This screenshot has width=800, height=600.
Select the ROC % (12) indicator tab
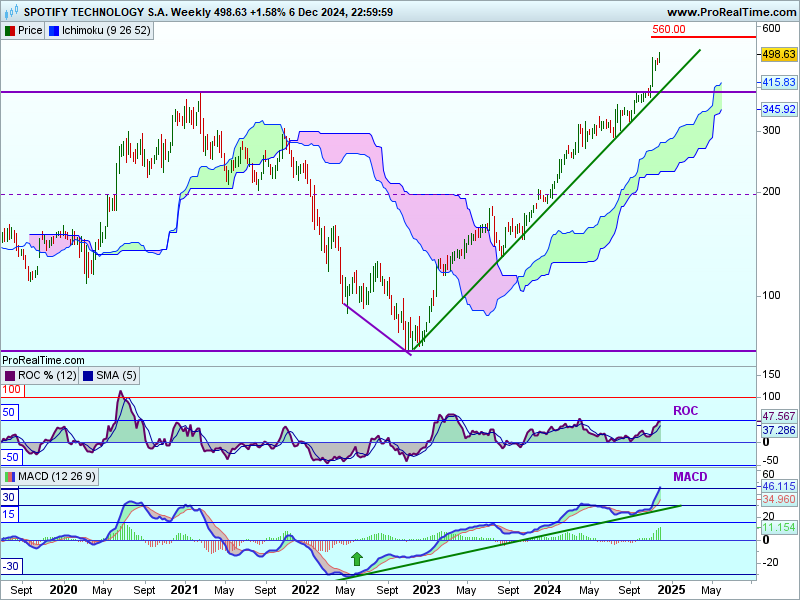47,376
